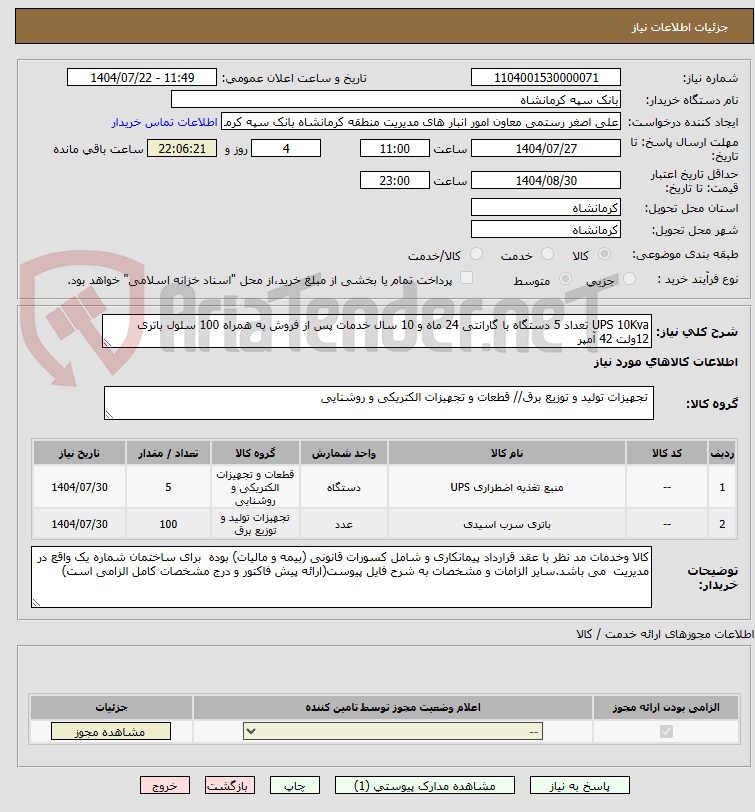Click the price validity date 1404/08/30

pyautogui.click(x=546, y=181)
